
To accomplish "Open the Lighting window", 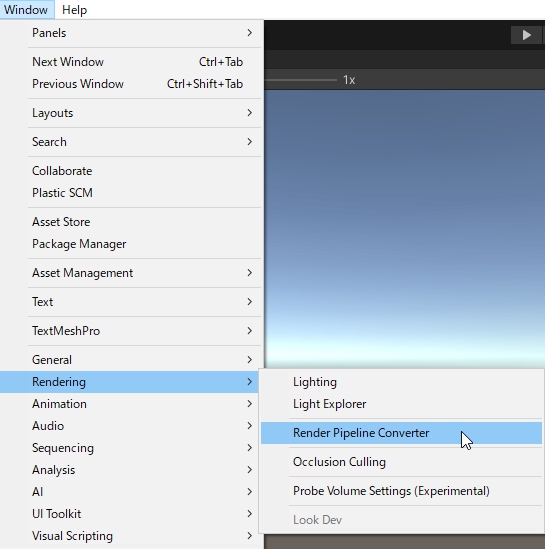I will [x=401, y=382].
